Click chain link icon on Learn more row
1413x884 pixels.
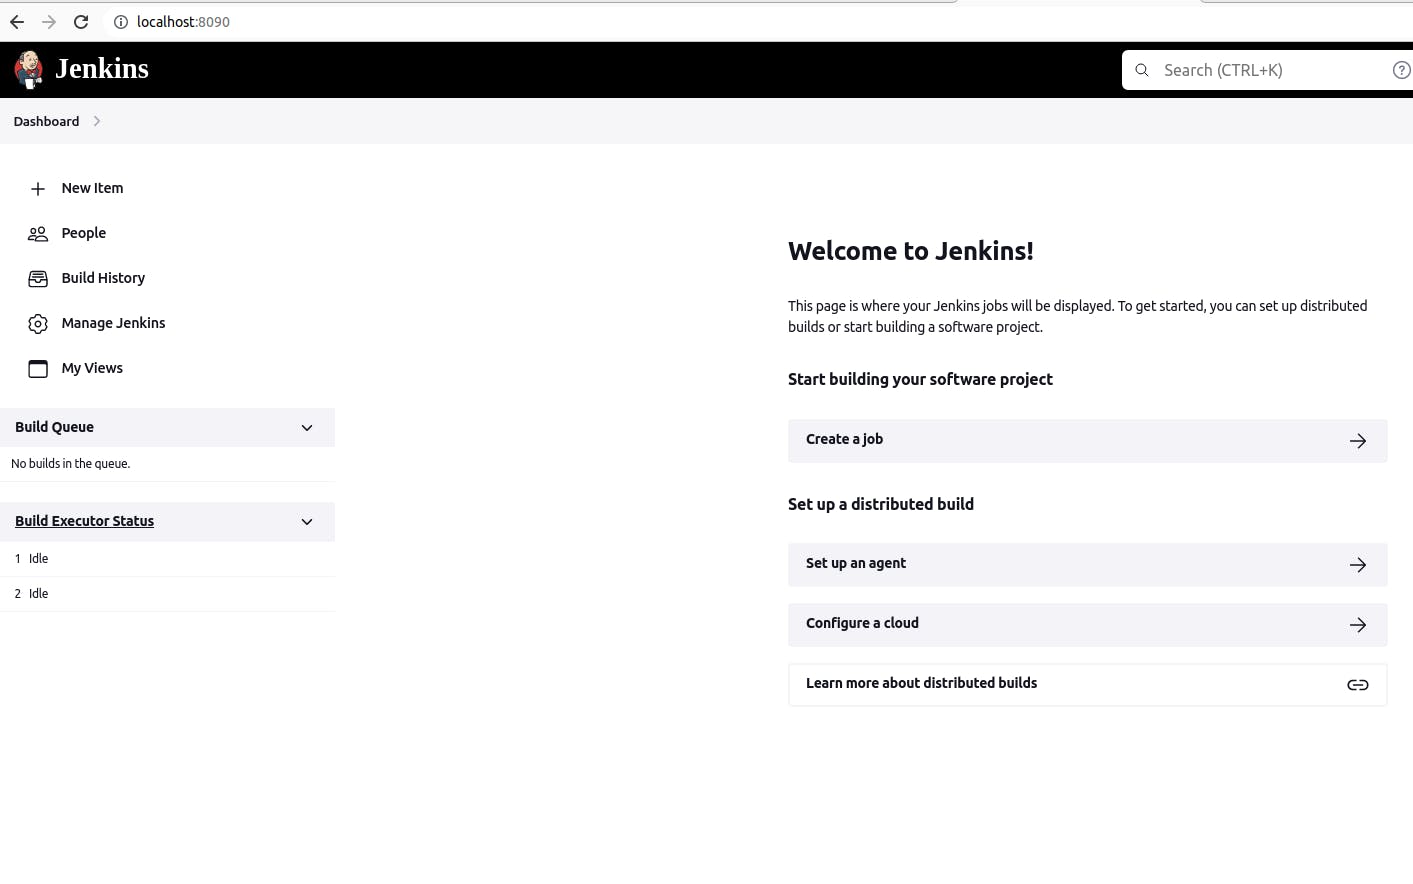1358,685
